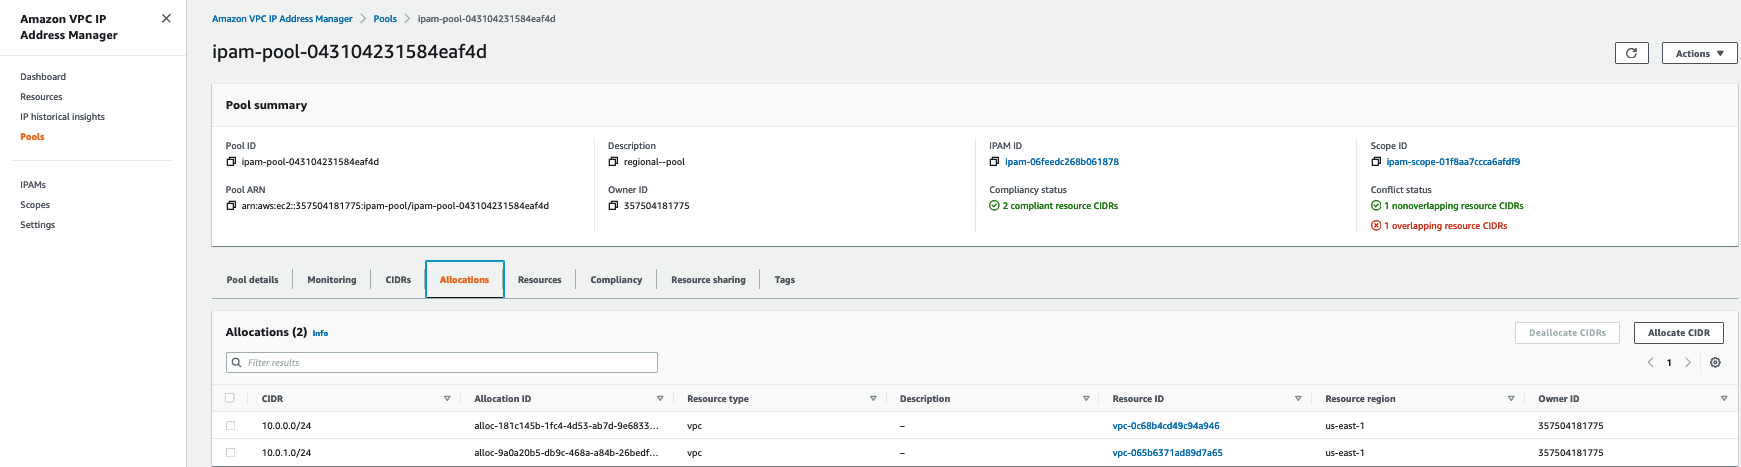Image resolution: width=1741 pixels, height=467 pixels.
Task: Open Resources in sidebar navigation
Action: coord(41,97)
